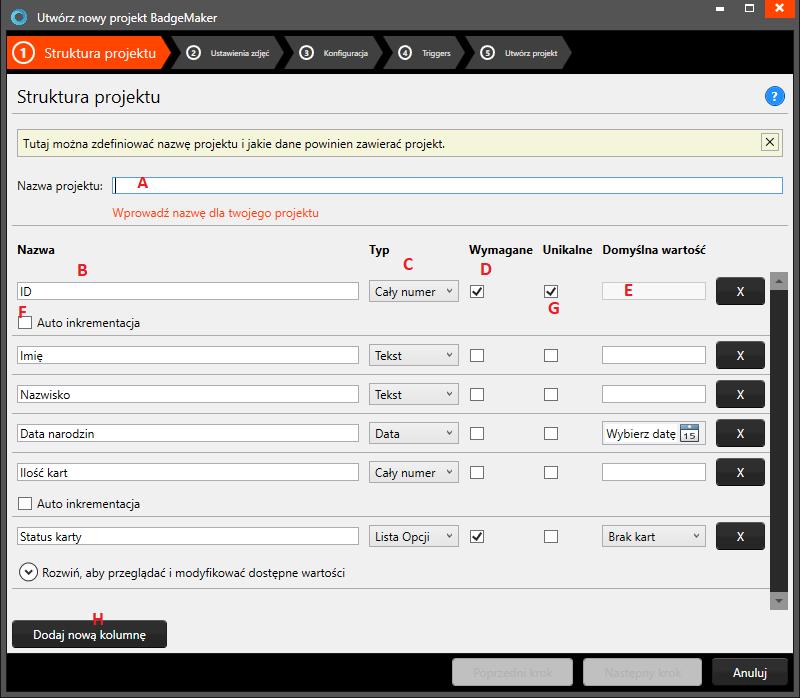Click scrollbar down arrow of column list

point(779,601)
